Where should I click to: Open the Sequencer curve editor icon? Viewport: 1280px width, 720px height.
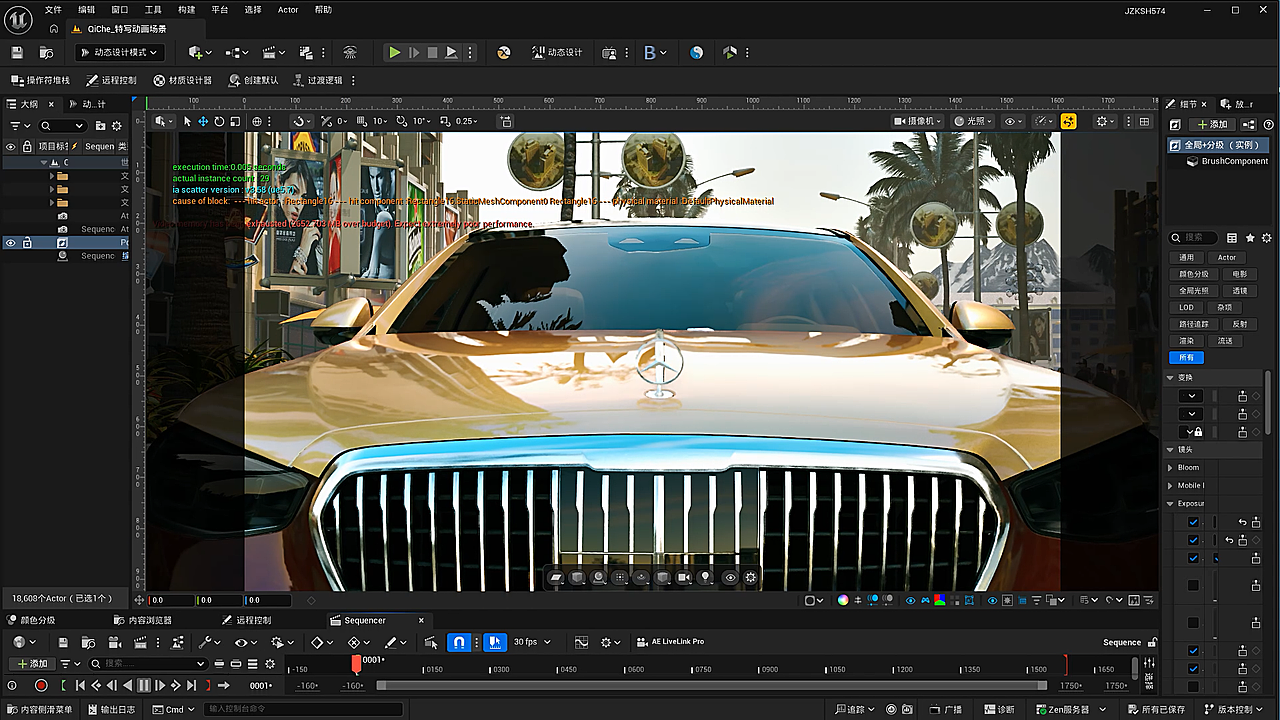pos(582,642)
